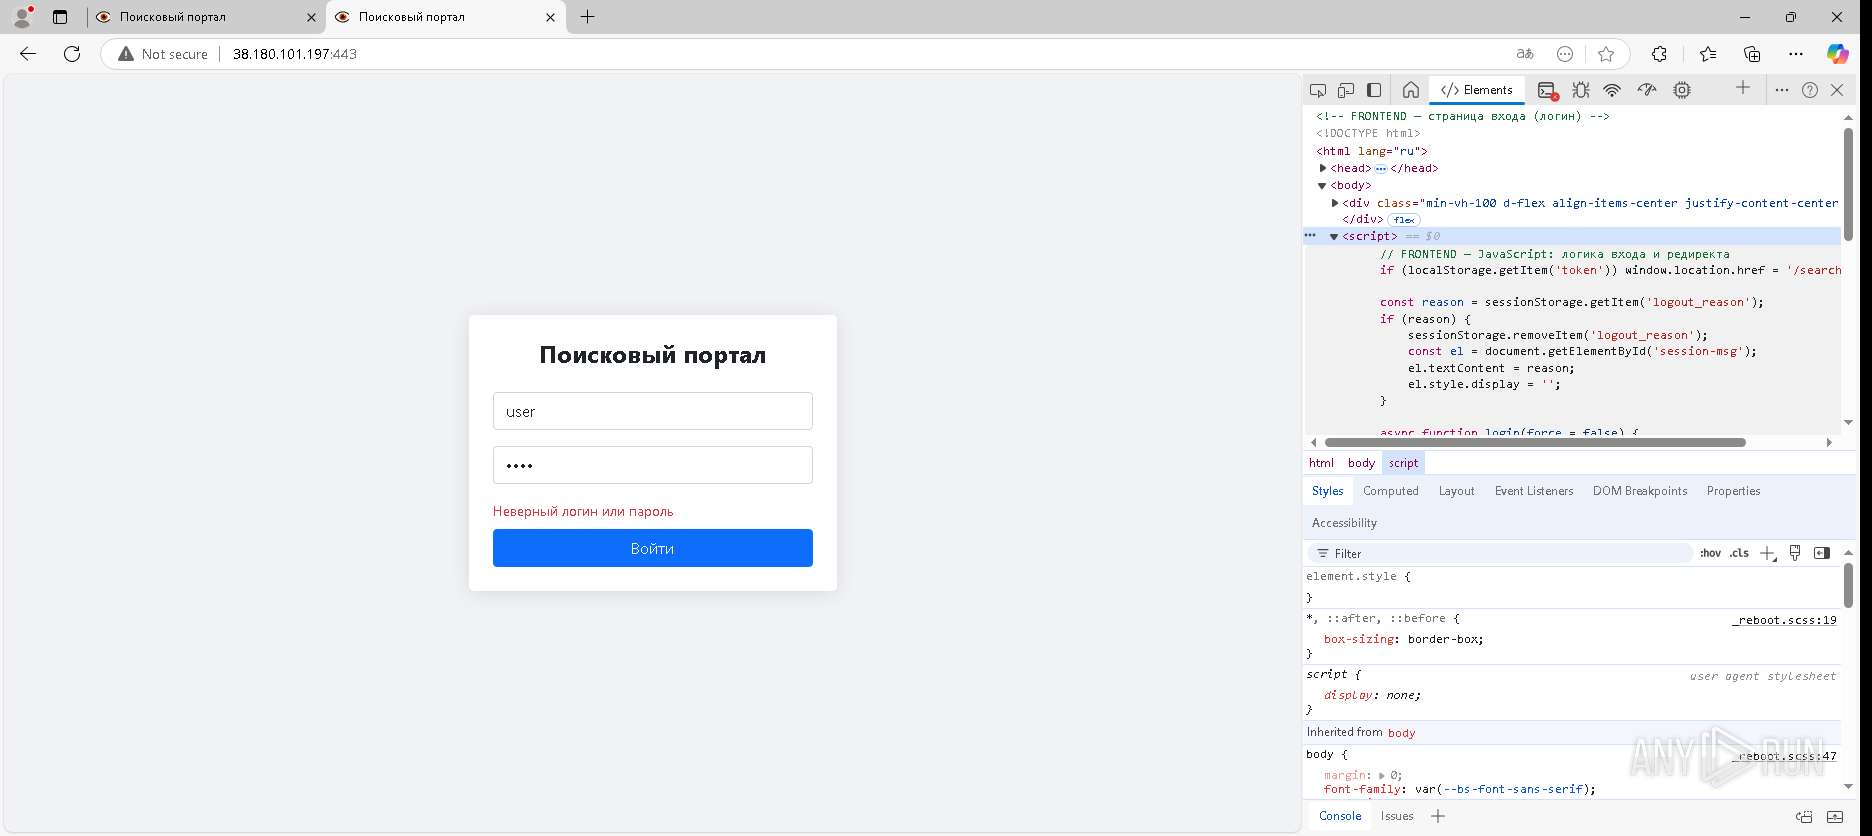Click the blue Войти button
Viewport: 1872px width, 836px height.
(x=653, y=548)
